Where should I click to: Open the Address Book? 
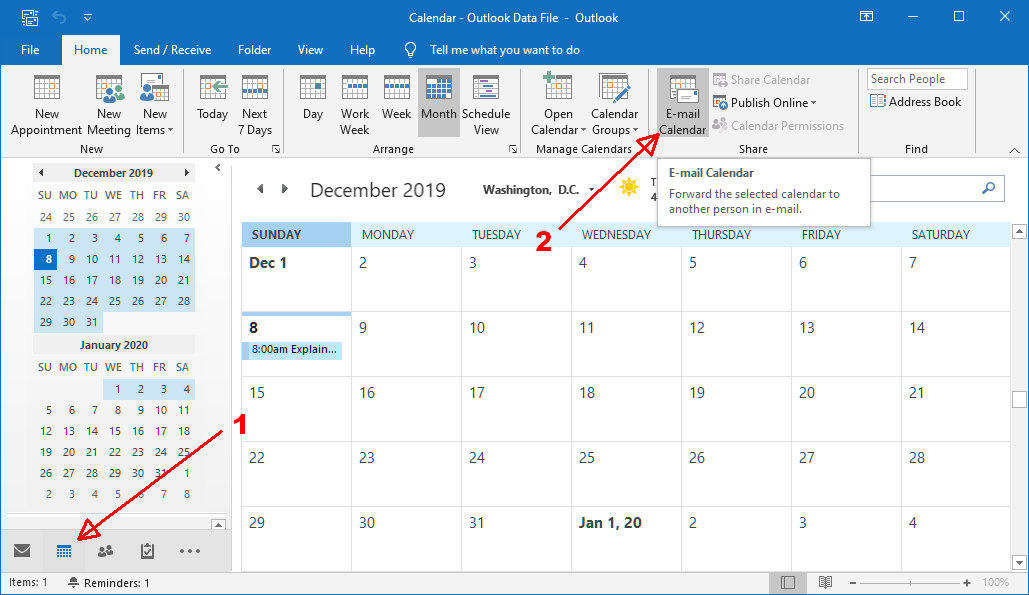[915, 102]
